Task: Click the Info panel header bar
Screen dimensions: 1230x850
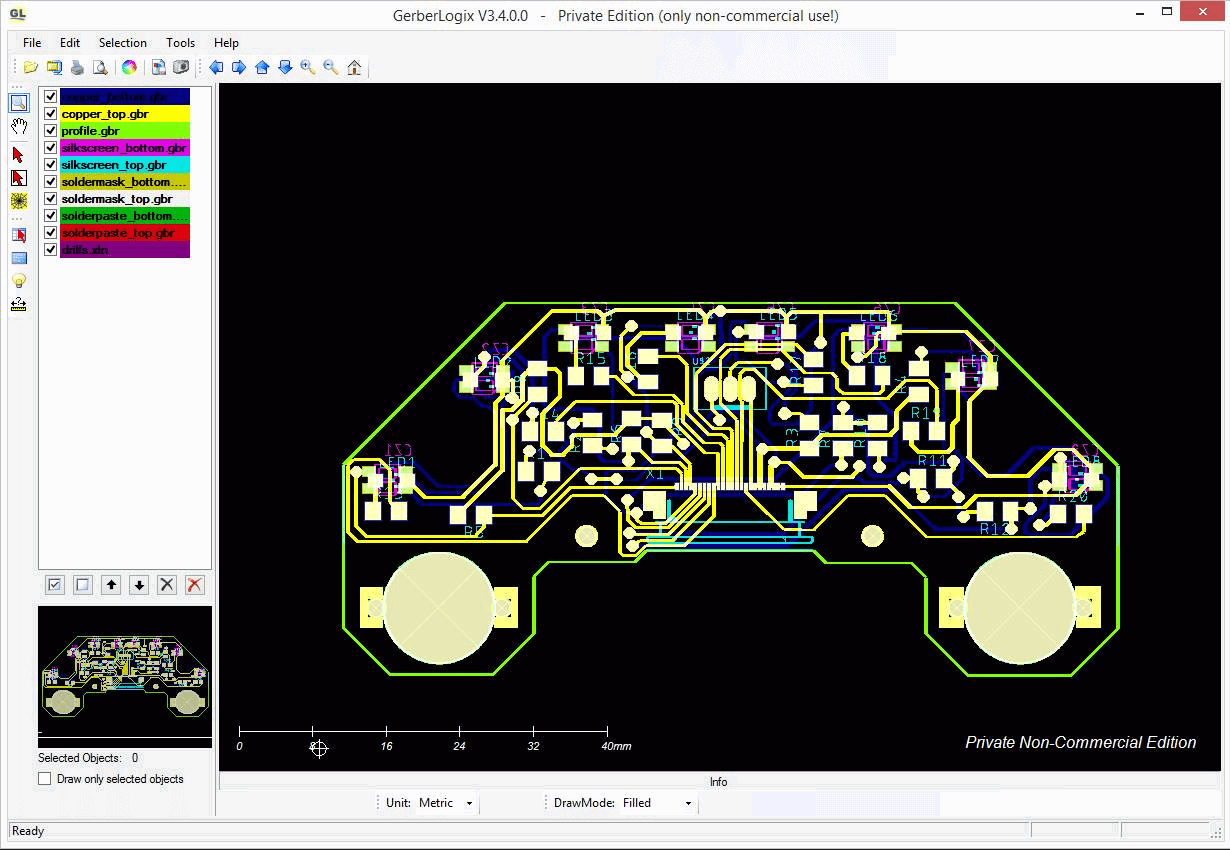Action: (719, 782)
